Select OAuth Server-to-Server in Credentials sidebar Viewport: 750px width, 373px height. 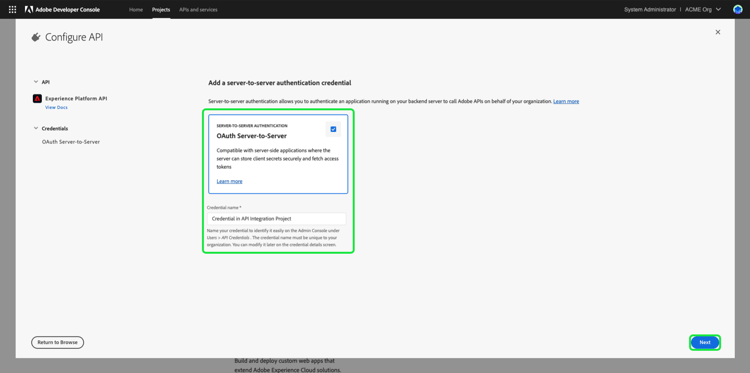[71, 142]
